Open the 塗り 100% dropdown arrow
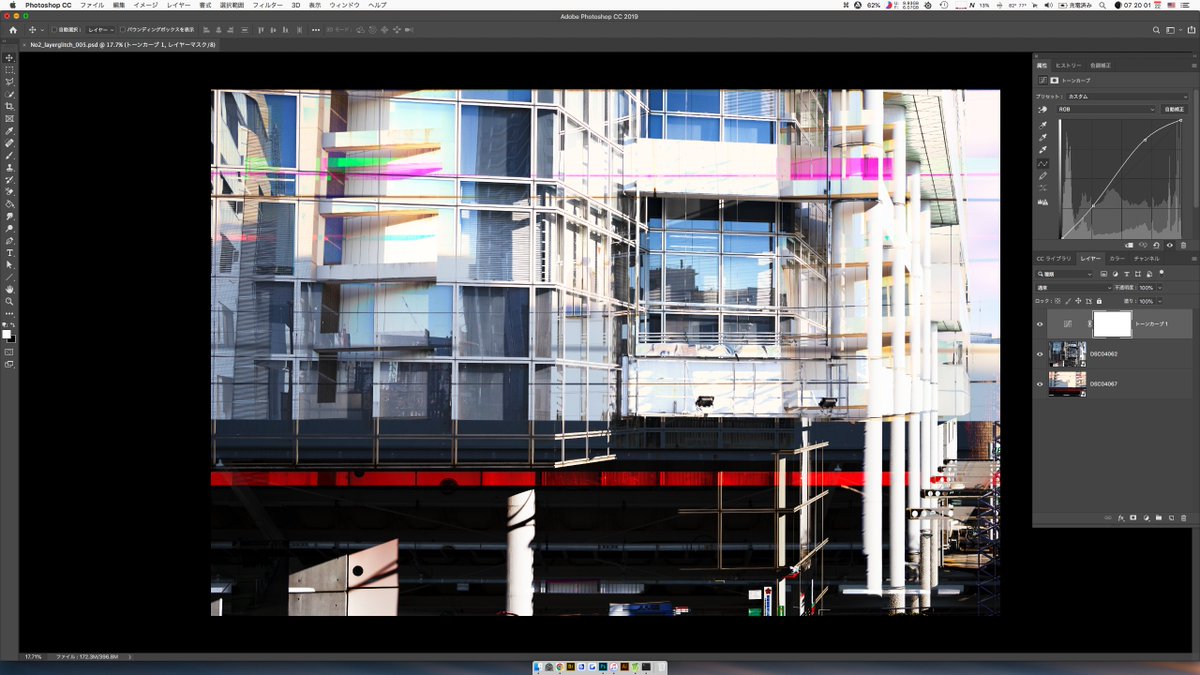 pyautogui.click(x=1159, y=301)
